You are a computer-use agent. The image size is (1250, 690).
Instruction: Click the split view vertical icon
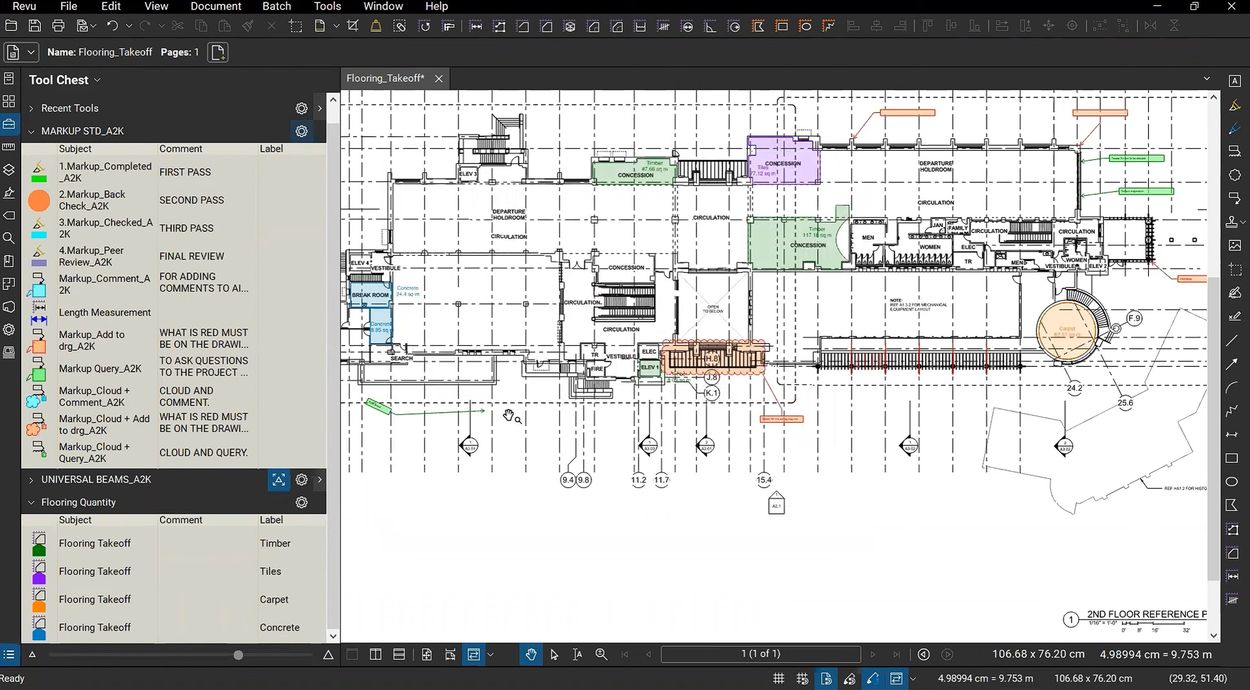pyautogui.click(x=375, y=654)
